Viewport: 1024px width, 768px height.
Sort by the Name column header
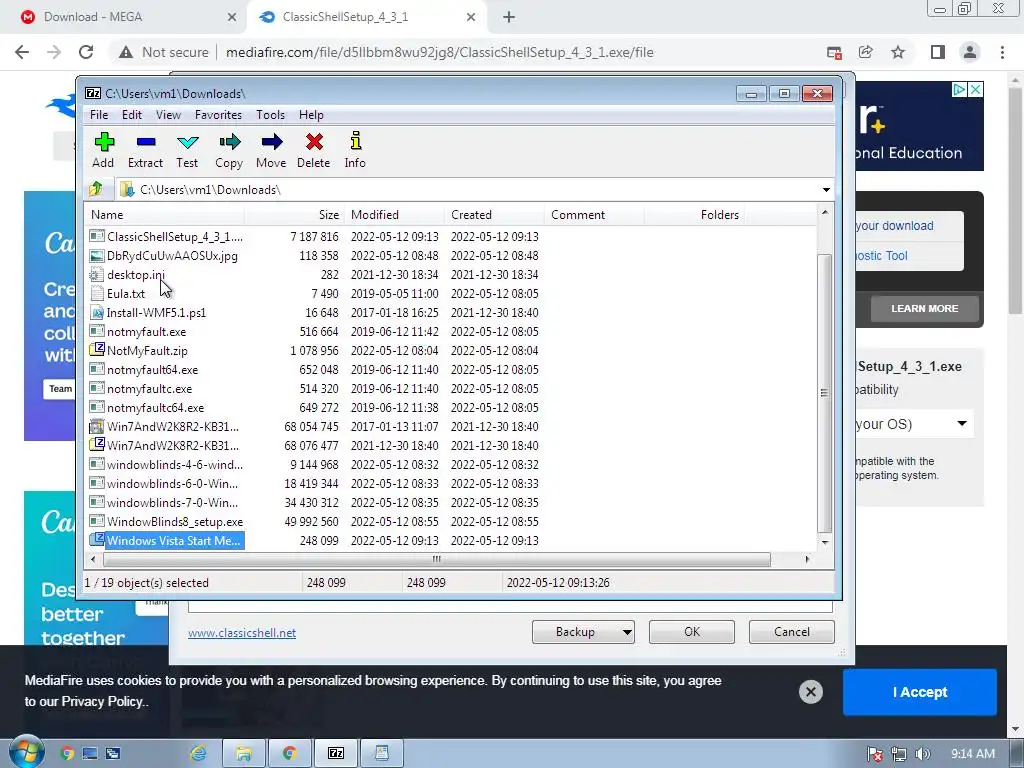165,215
